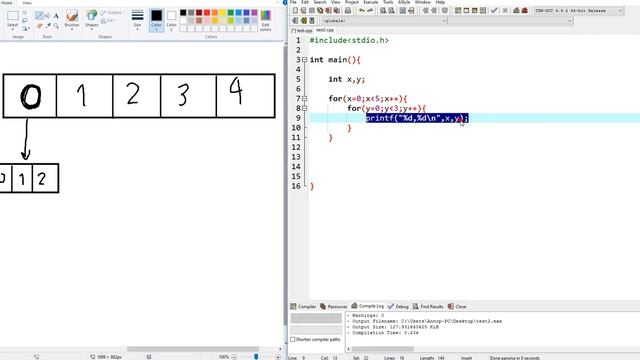Pick the yellow color swatch in Paint
The image size is (640, 360).
[223, 13]
